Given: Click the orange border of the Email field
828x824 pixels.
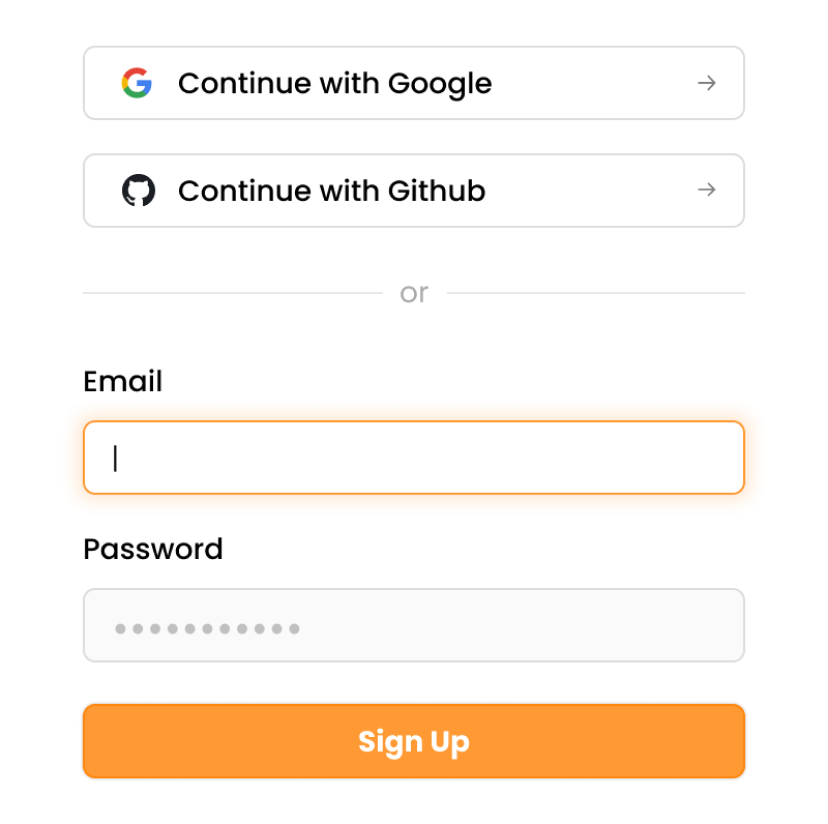Looking at the screenshot, I should 414,423.
